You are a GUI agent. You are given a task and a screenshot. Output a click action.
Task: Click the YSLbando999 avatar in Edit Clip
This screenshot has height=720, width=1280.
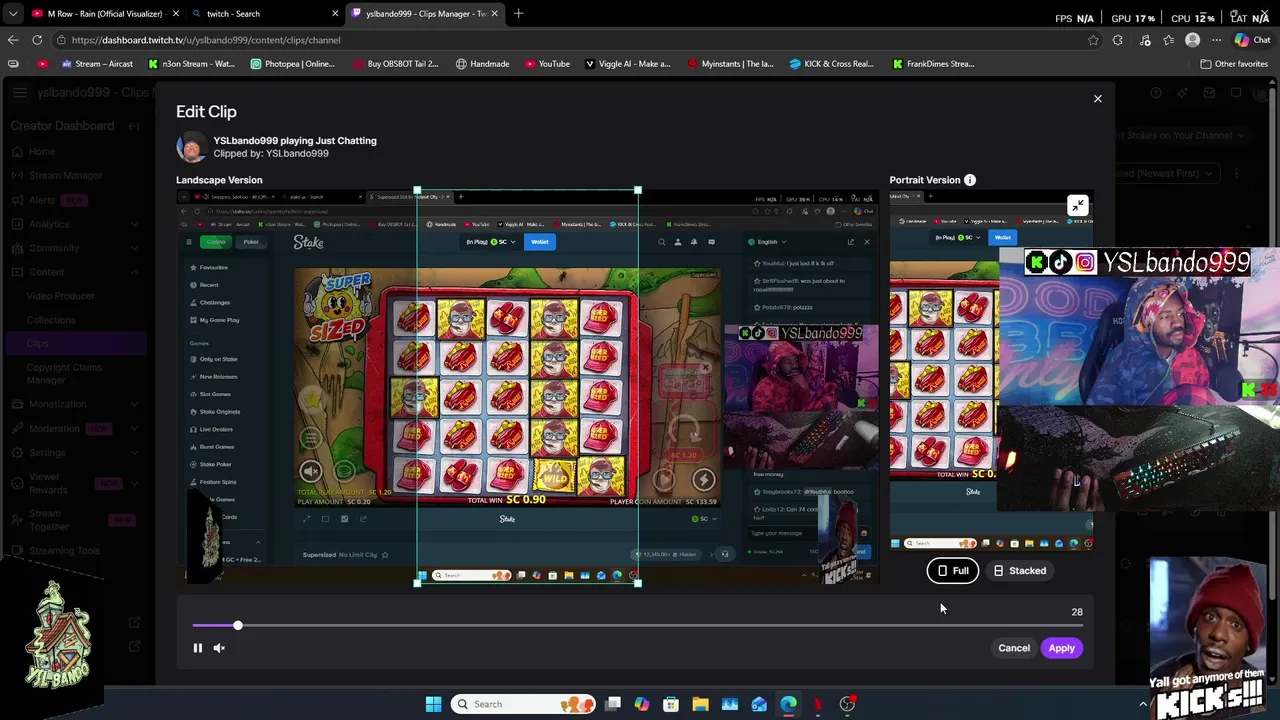click(x=191, y=147)
